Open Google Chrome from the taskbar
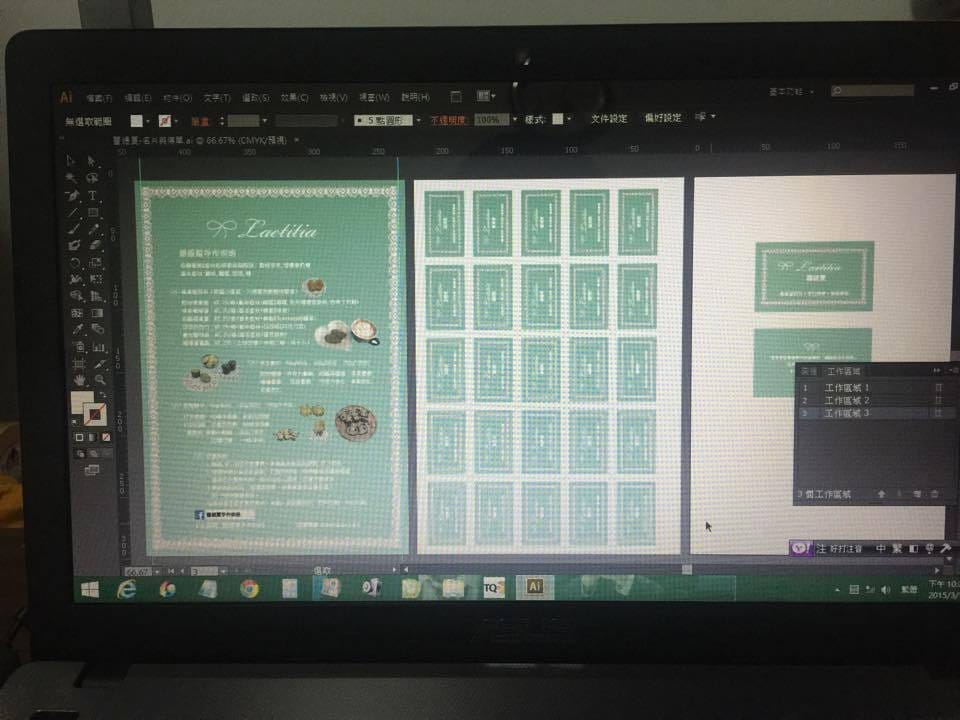This screenshot has height=720, width=960. click(x=248, y=588)
